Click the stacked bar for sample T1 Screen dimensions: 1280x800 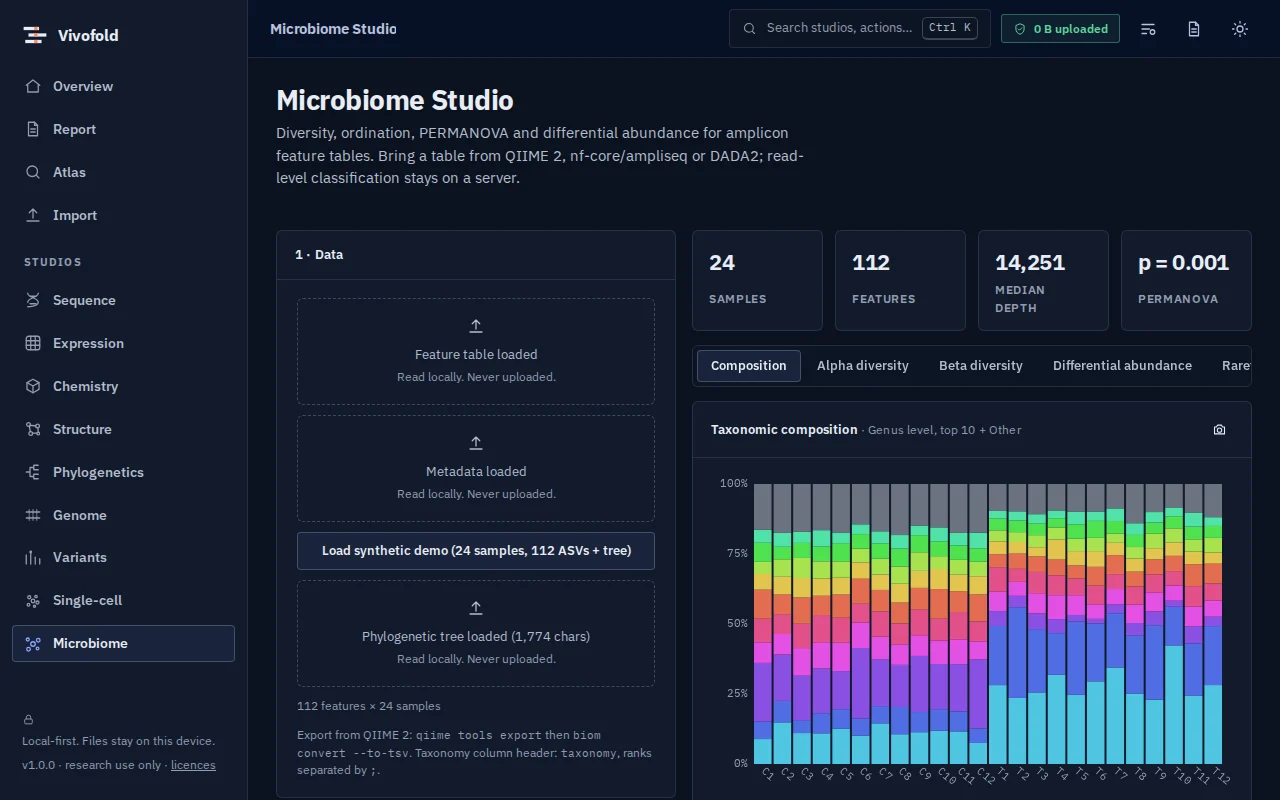tap(998, 624)
